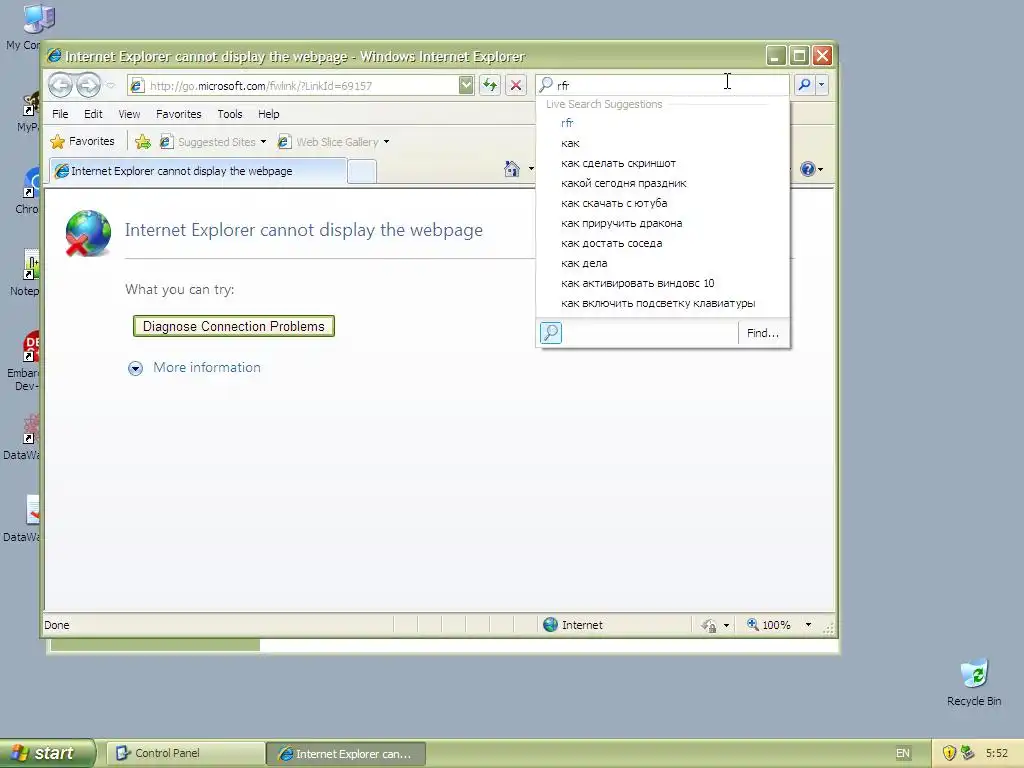Select suggestion 'как скачать с ютуба'

click(x=662, y=203)
